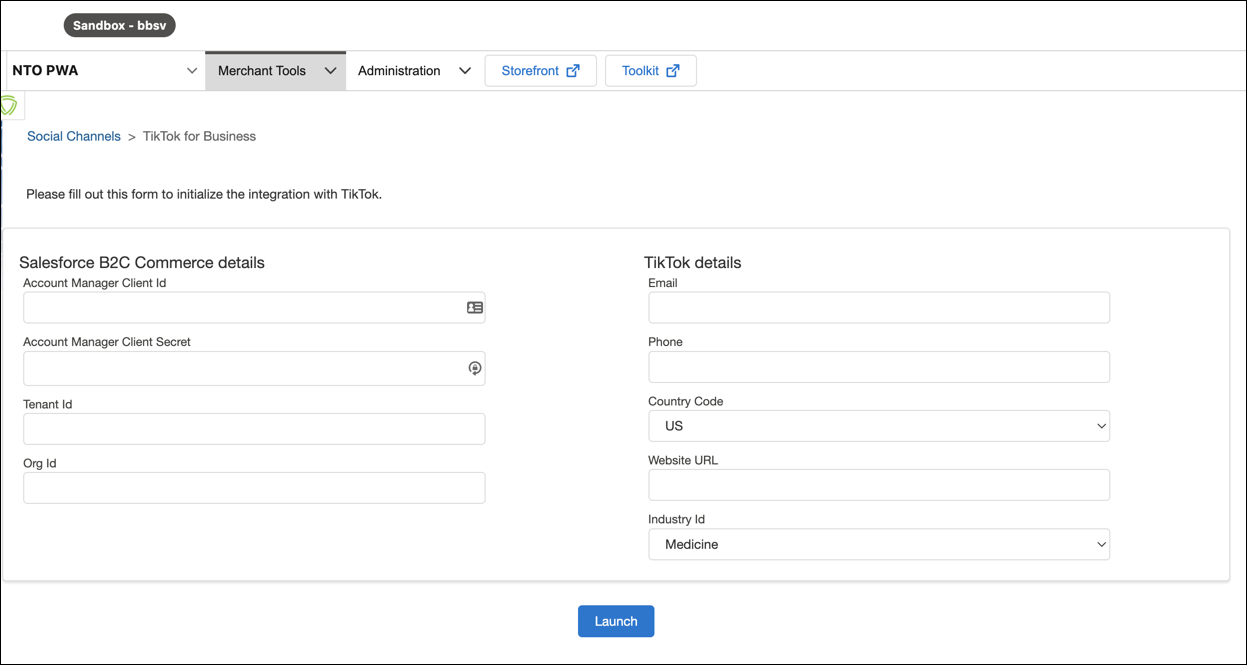Click the Org Id label

coord(40,463)
